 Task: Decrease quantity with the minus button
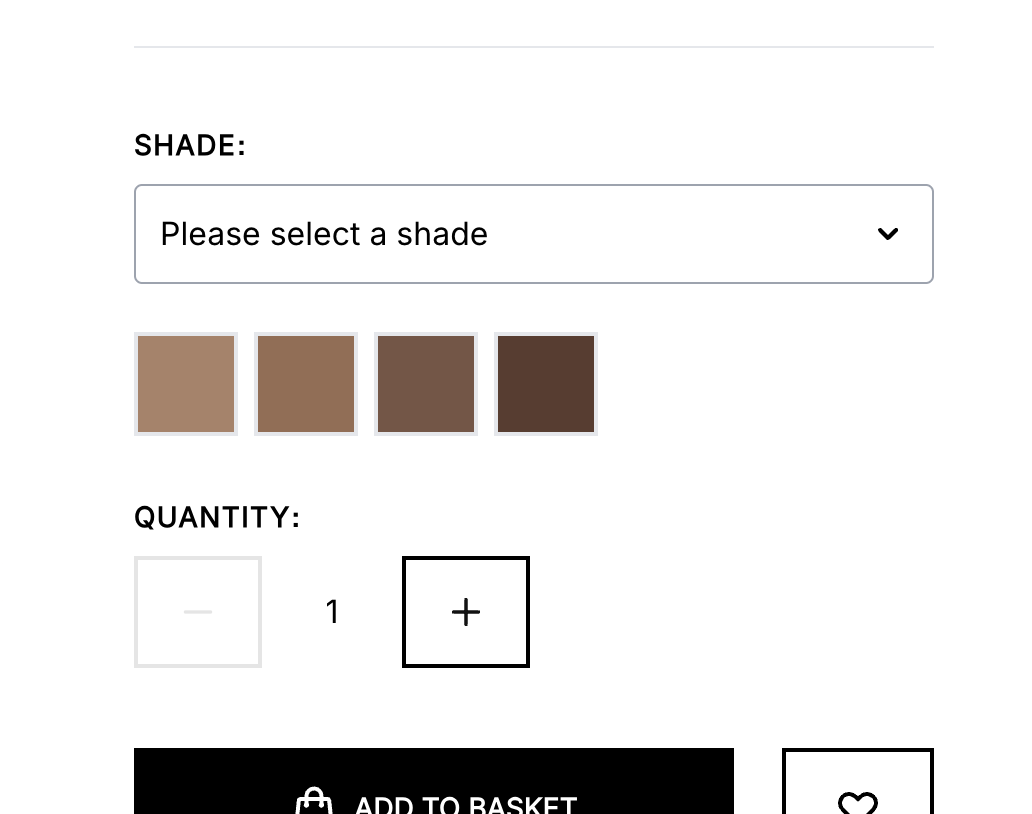pos(198,612)
